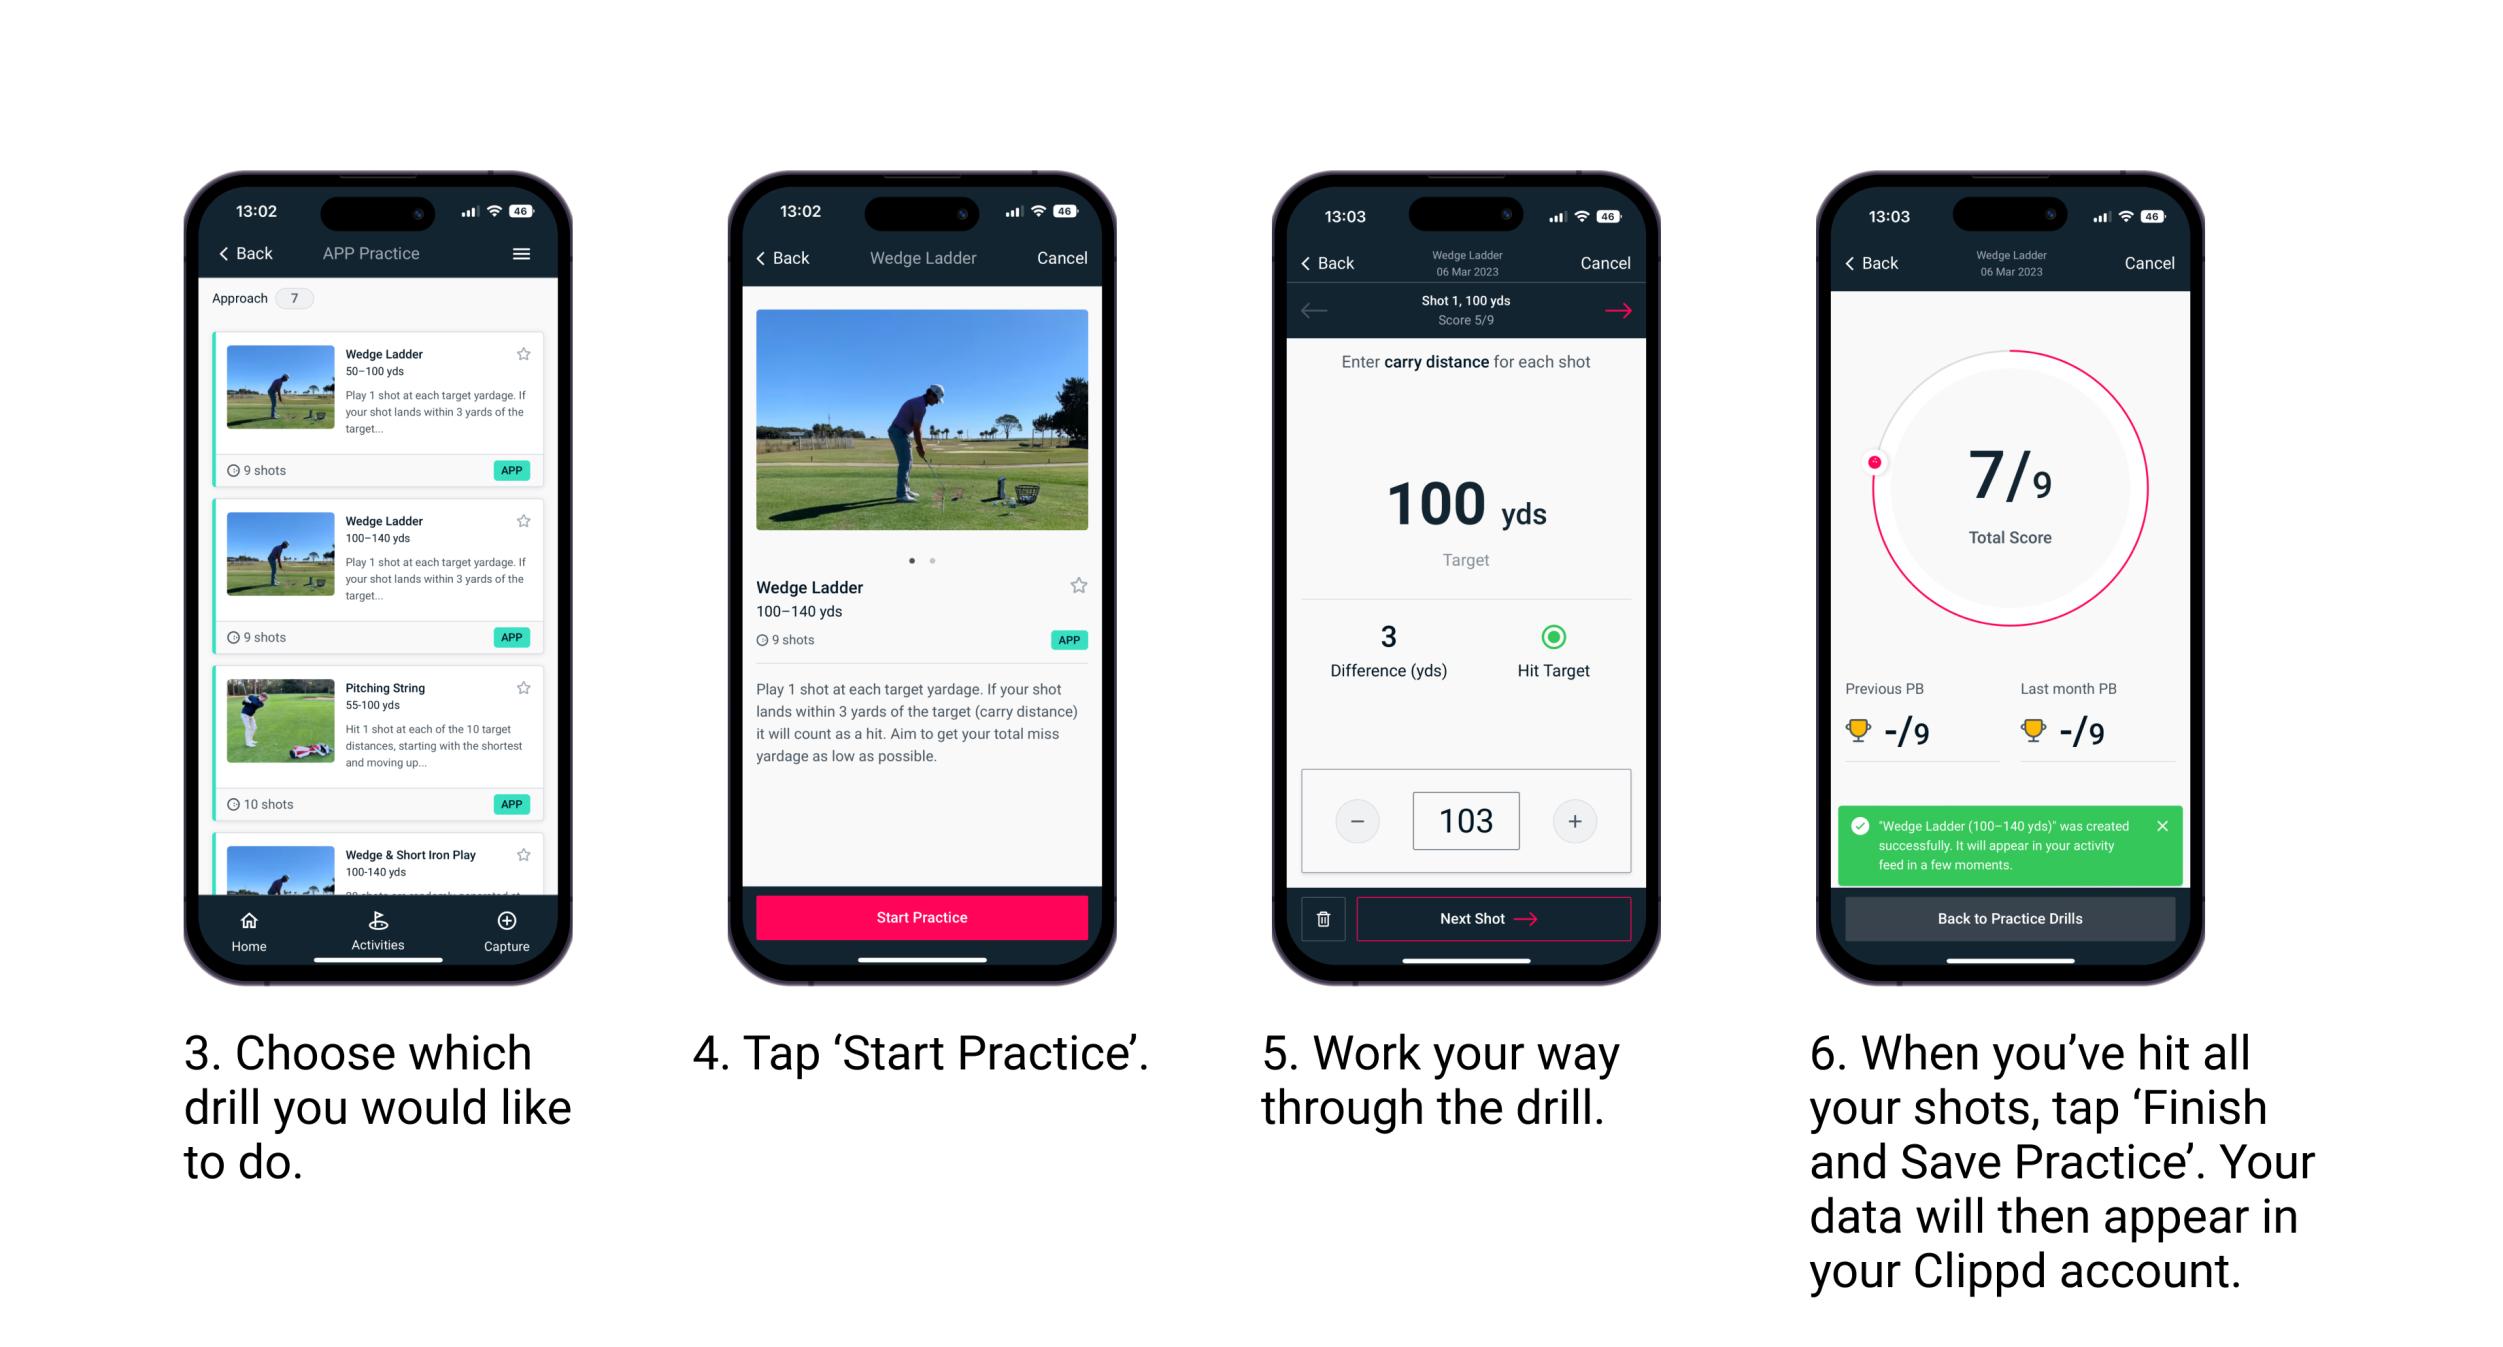
Task: Tap the star icon on Wedge Ladder card
Action: (531, 353)
